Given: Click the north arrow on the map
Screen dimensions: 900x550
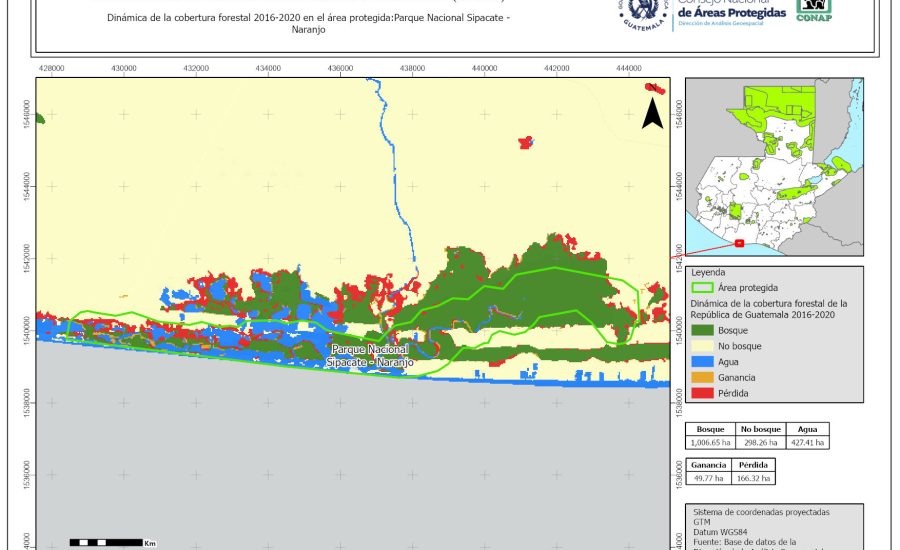Looking at the screenshot, I should point(652,113).
